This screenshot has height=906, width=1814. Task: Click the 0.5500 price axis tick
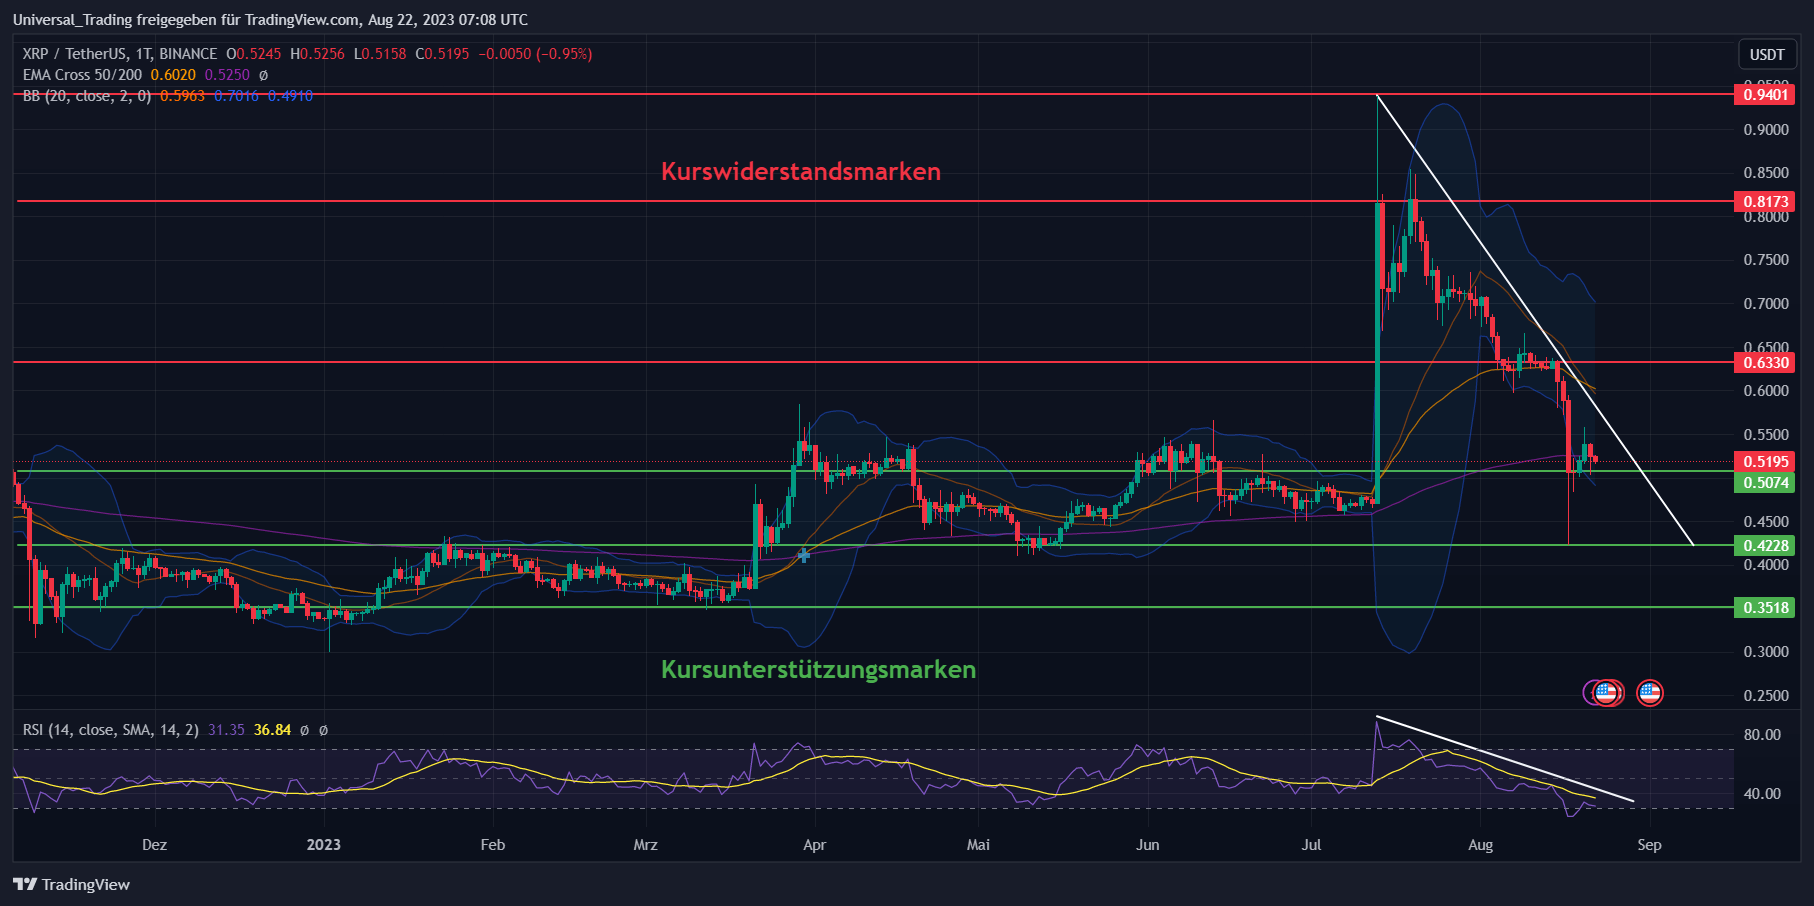click(1766, 435)
